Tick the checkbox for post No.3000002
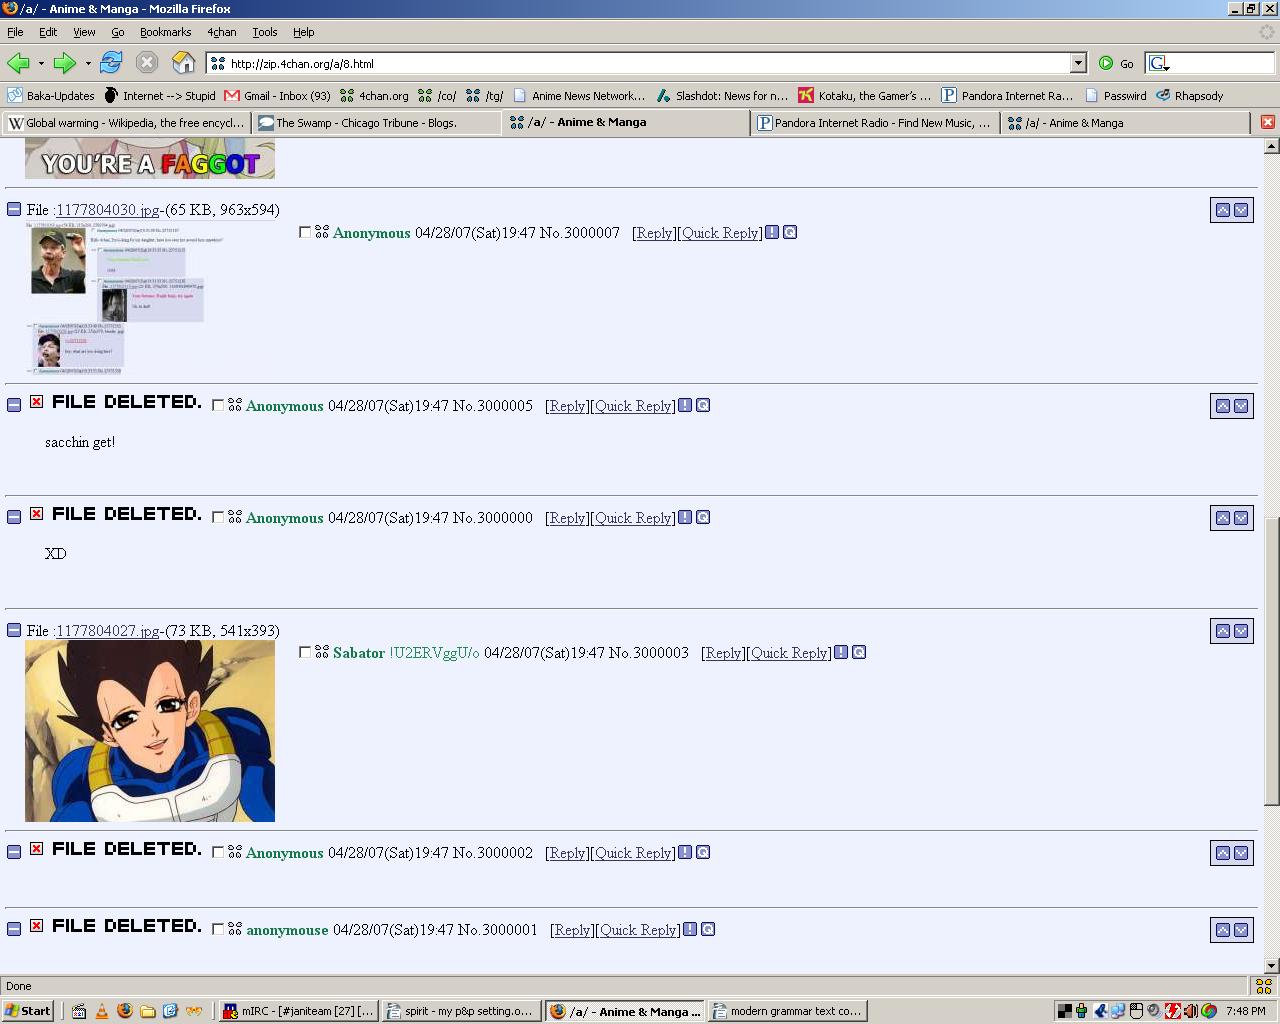The width and height of the screenshot is (1280, 1024). 218,852
